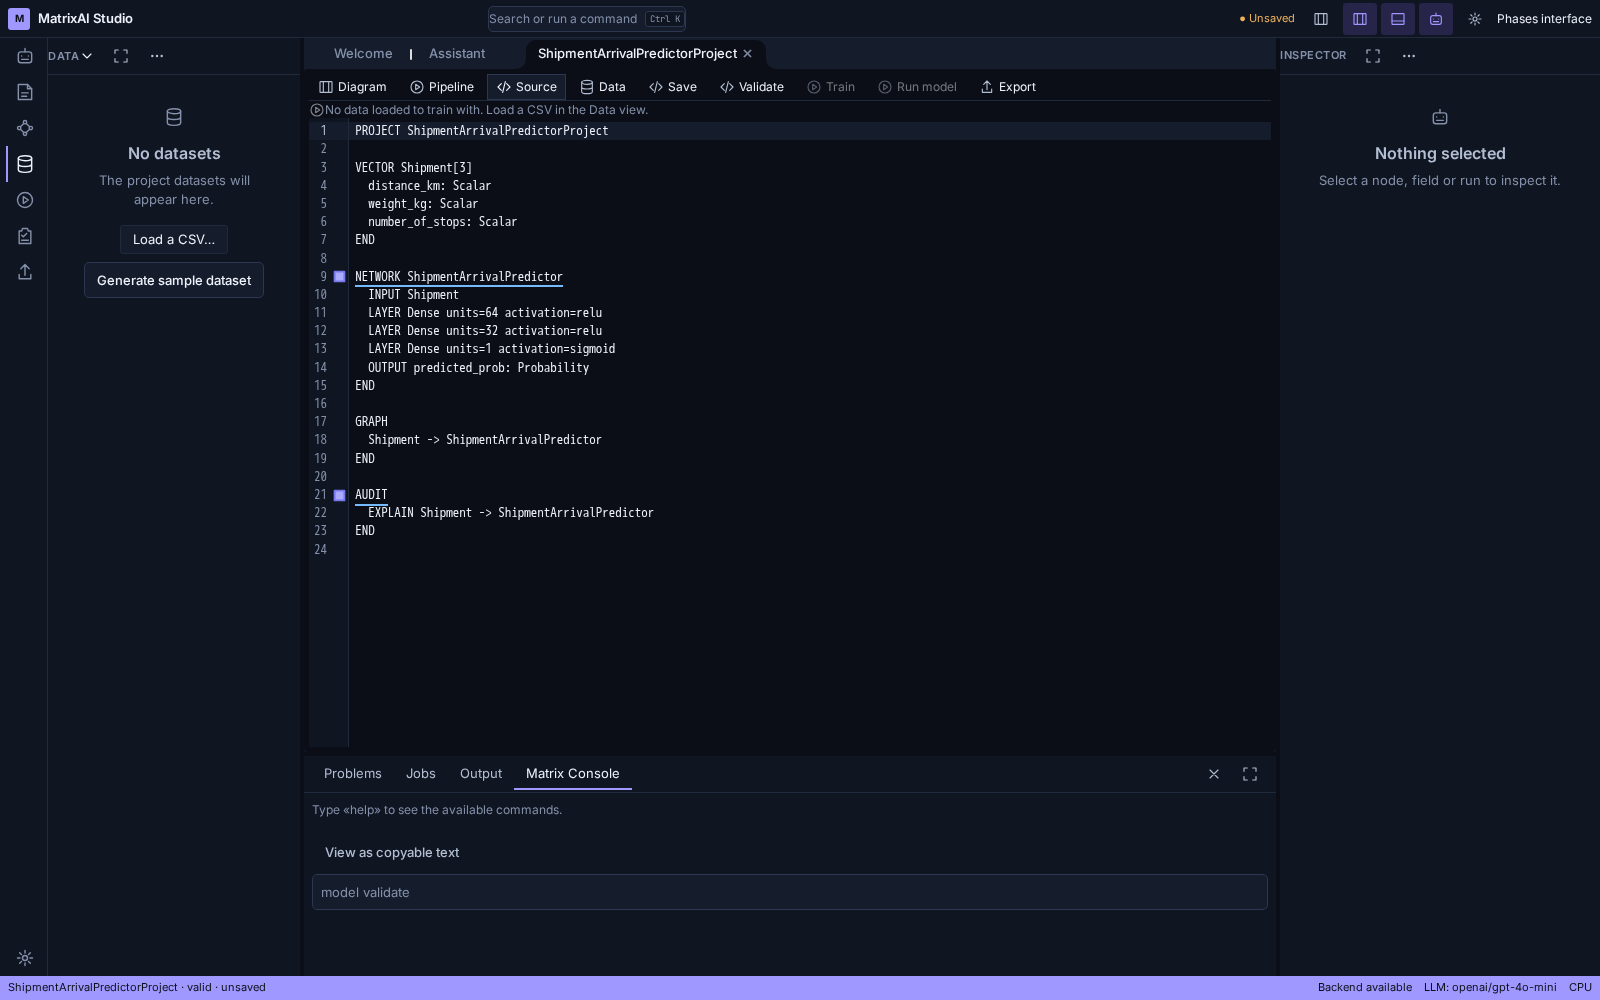Click the info icon beside No data loaded message

(317, 110)
